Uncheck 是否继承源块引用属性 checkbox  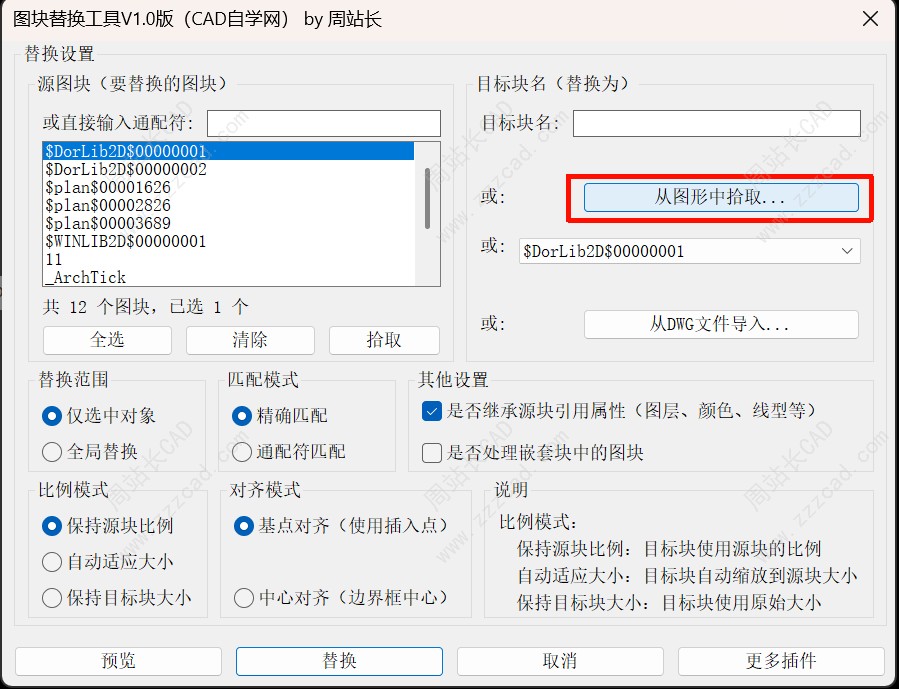coord(432,411)
